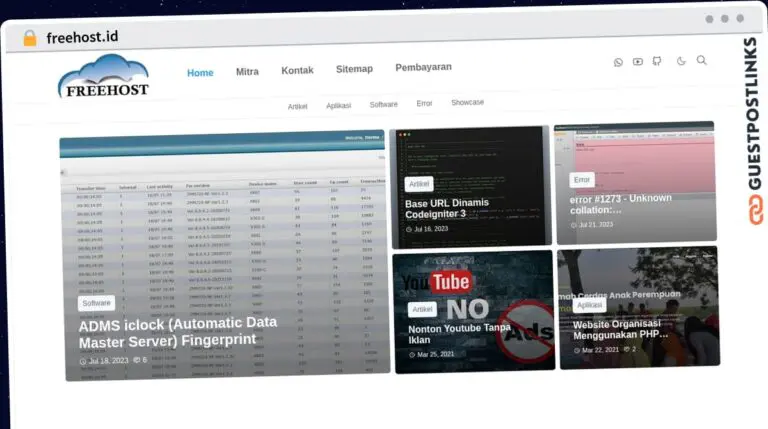Go to the Kontak page

(297, 70)
